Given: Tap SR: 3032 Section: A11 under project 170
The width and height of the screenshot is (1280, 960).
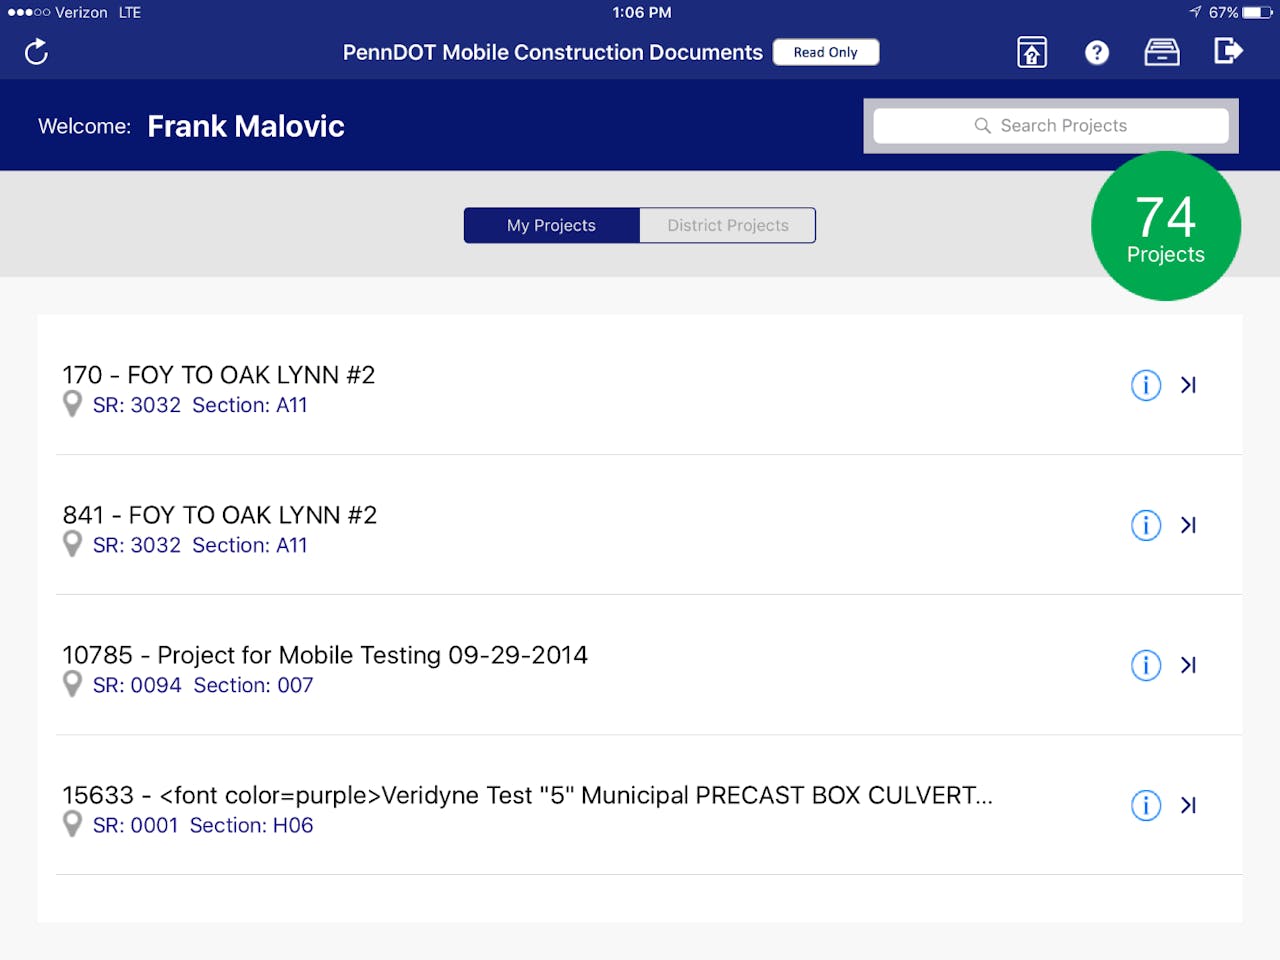Looking at the screenshot, I should pos(200,405).
